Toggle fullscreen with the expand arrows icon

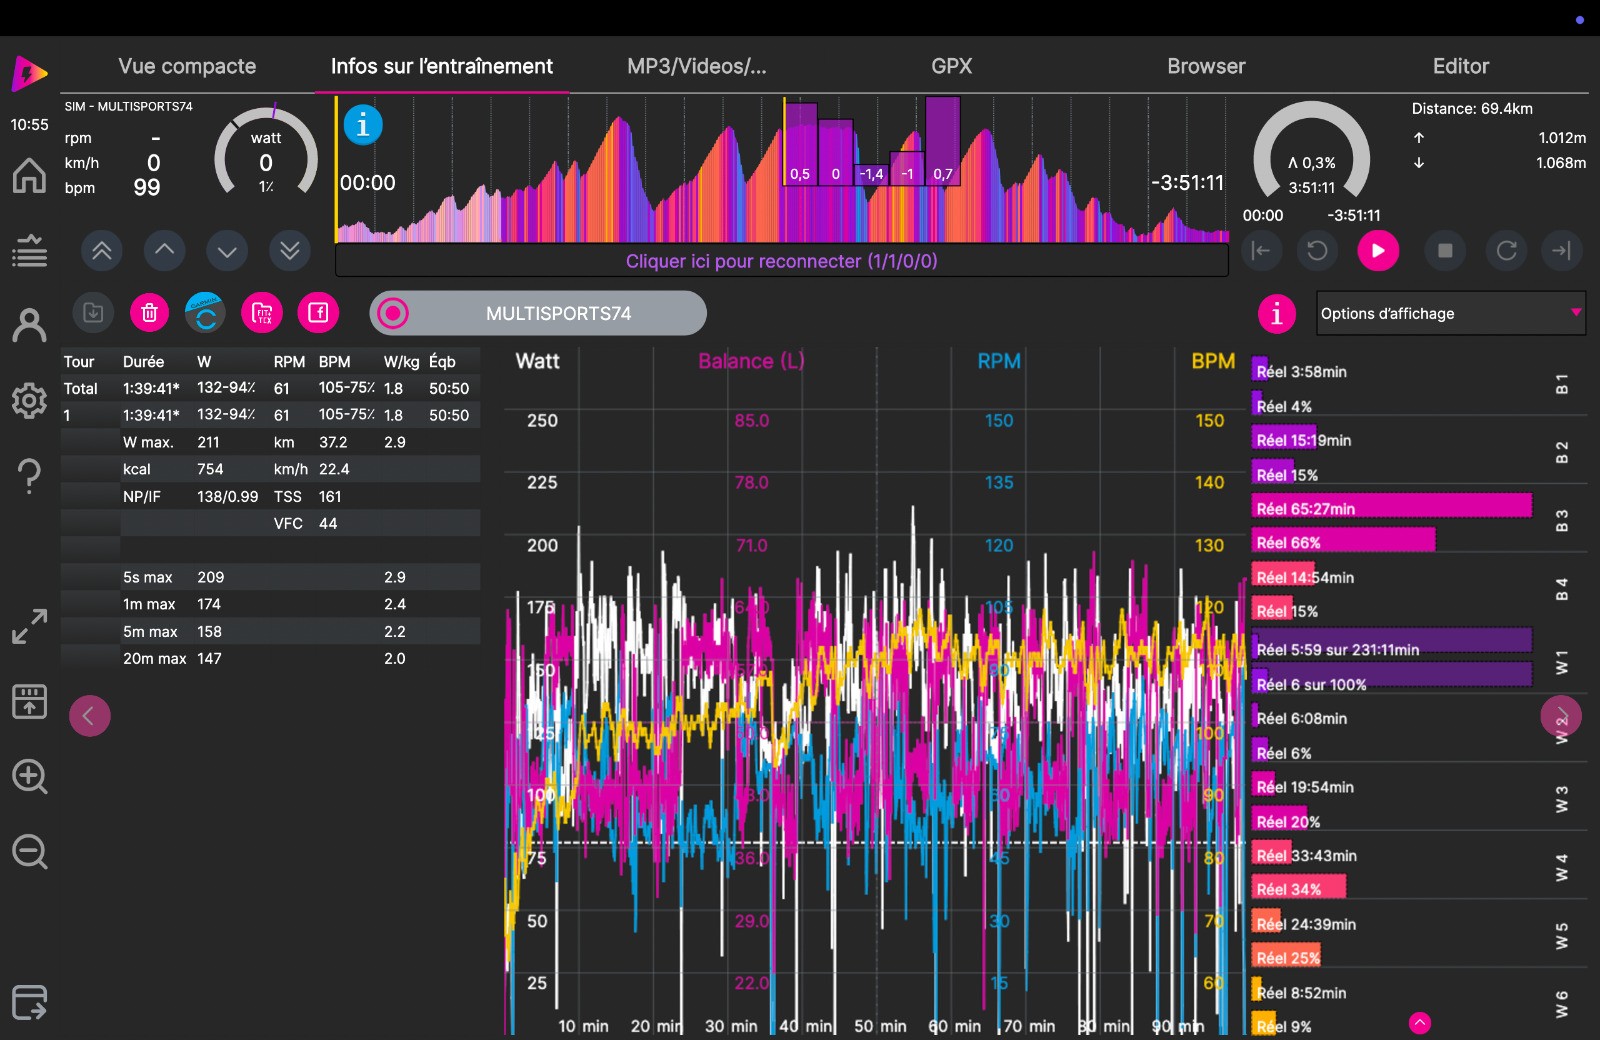tap(29, 627)
